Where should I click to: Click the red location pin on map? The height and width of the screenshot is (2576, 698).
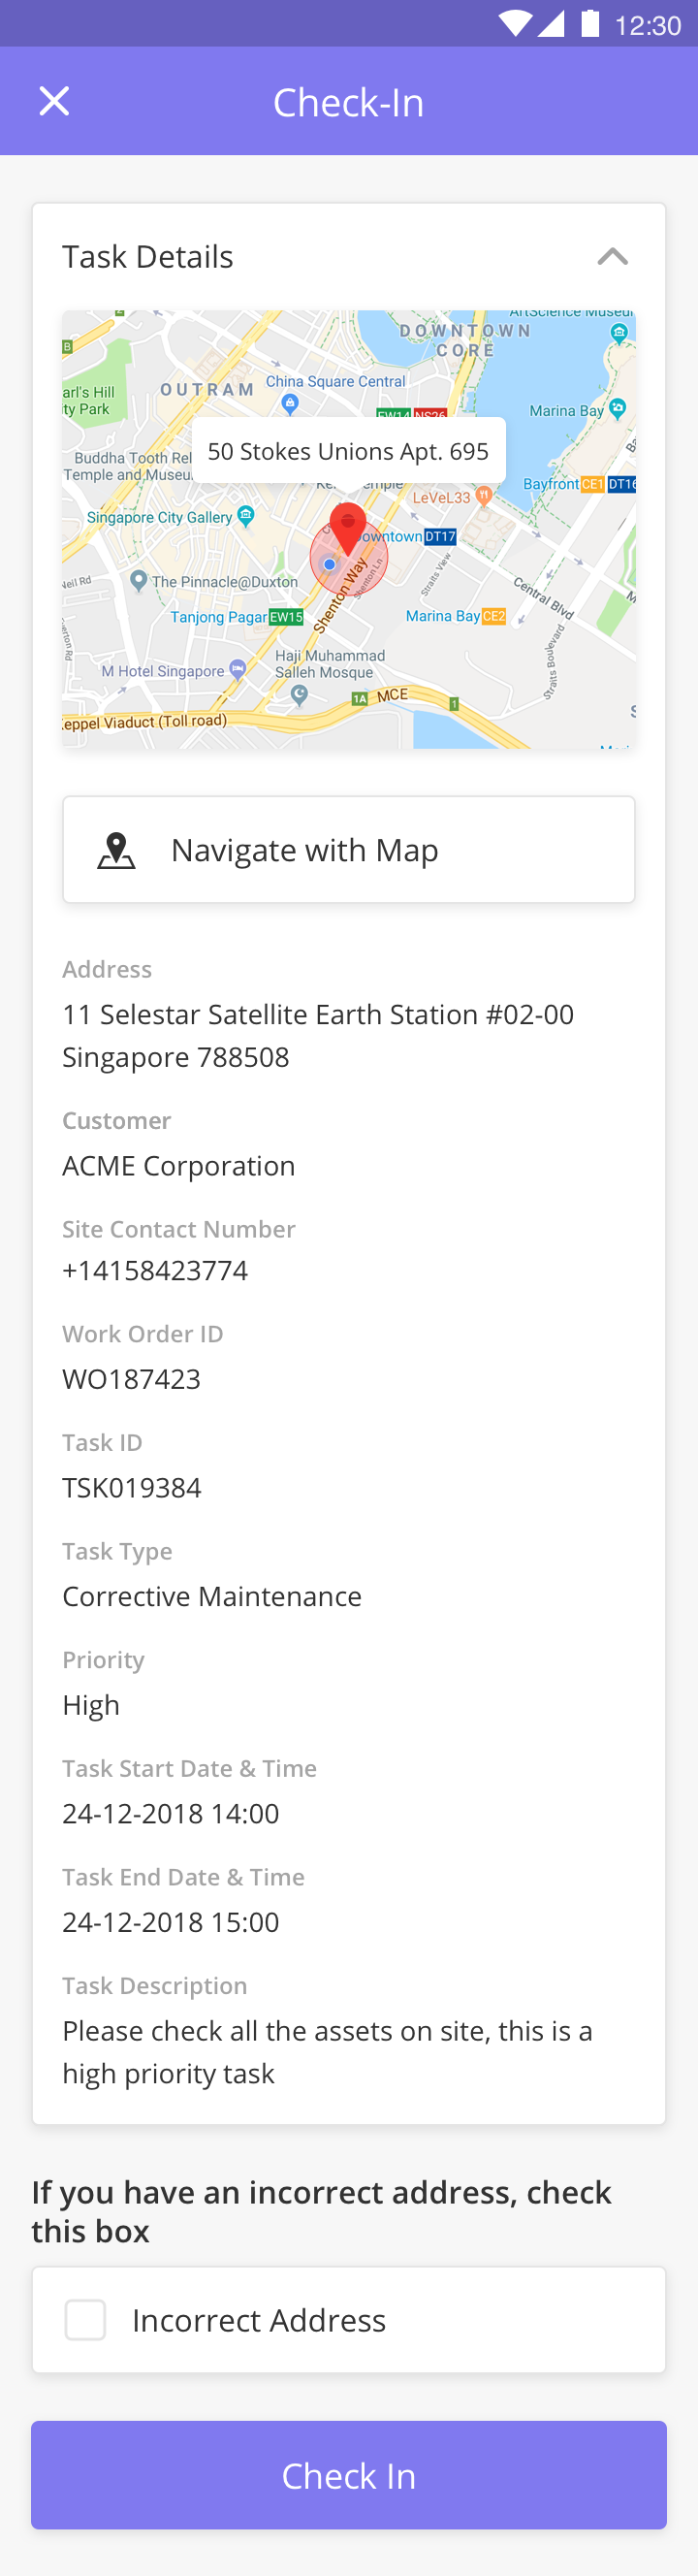point(348,529)
